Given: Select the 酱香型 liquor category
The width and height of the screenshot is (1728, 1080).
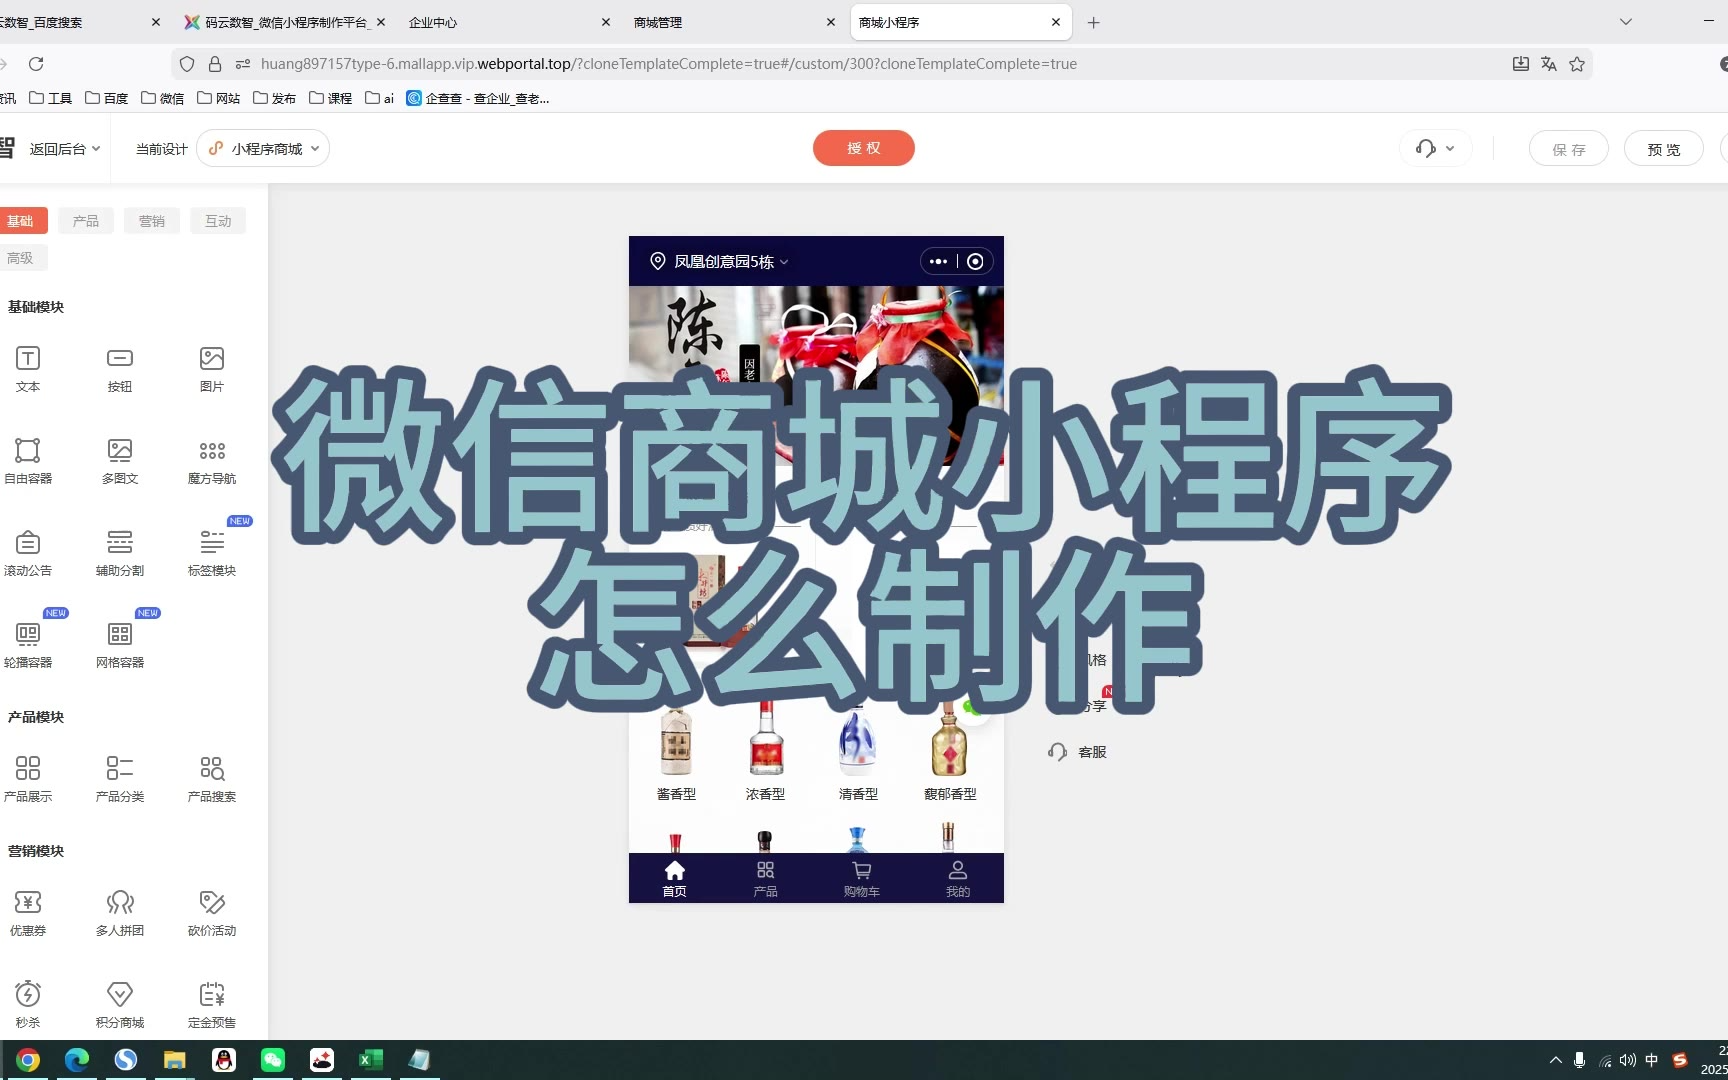Looking at the screenshot, I should [676, 752].
